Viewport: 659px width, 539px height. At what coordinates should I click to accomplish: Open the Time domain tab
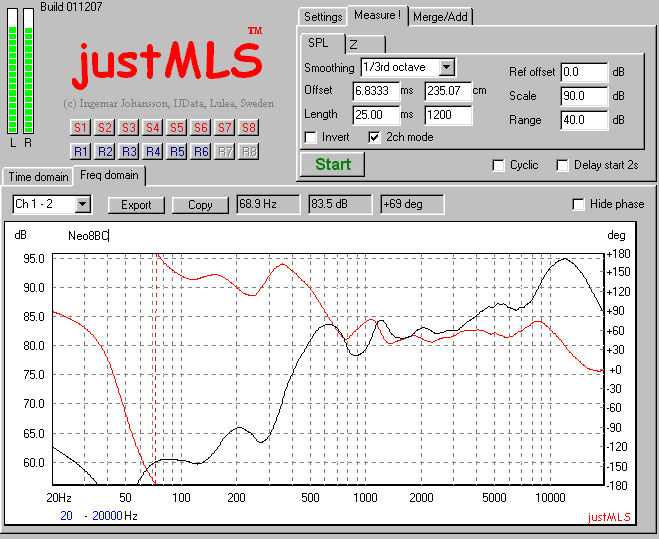[x=38, y=177]
